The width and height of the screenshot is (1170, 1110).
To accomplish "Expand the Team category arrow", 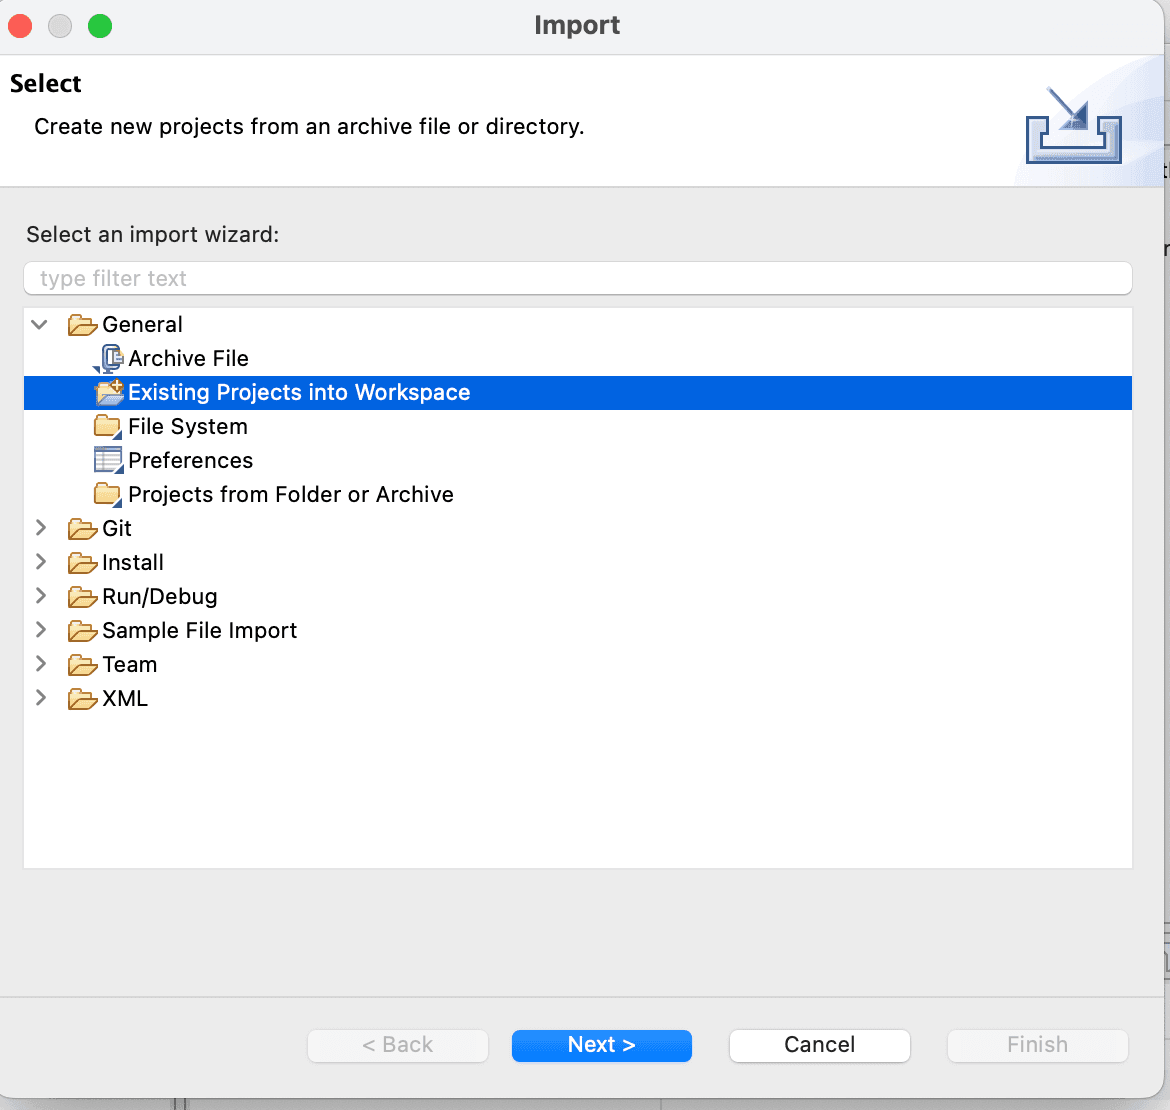I will (41, 664).
